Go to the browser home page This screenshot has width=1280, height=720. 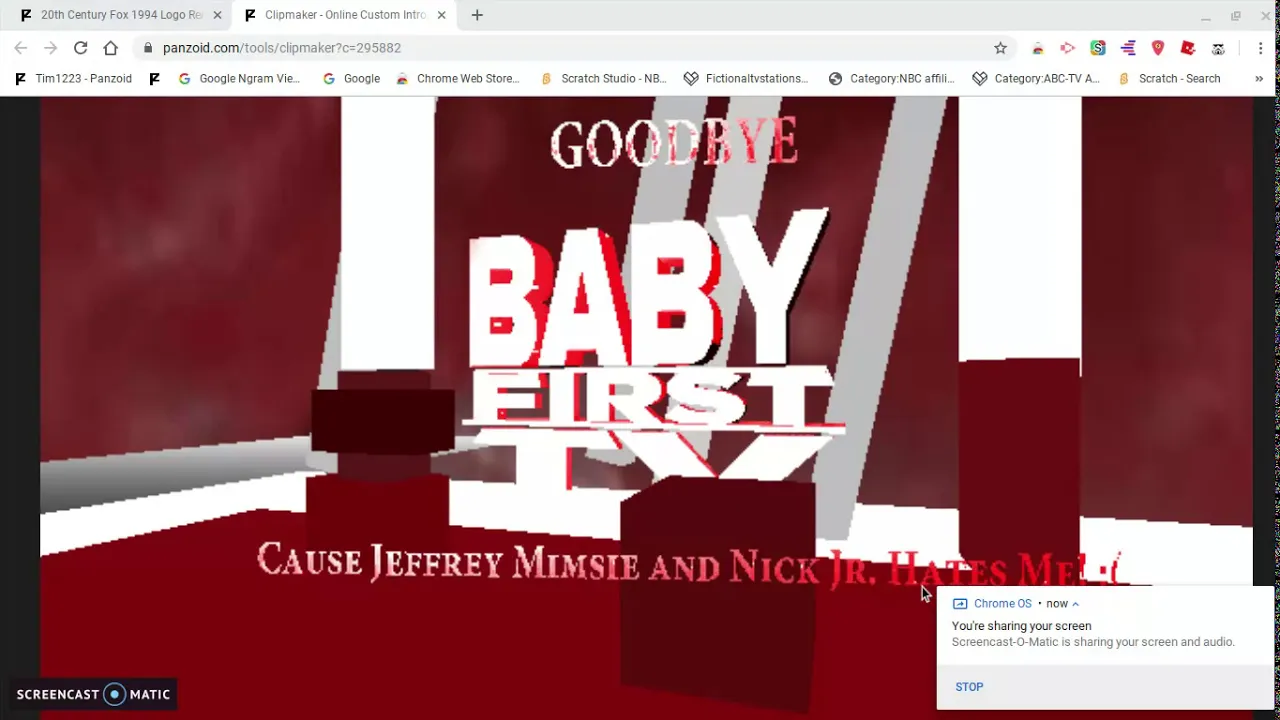tap(110, 48)
